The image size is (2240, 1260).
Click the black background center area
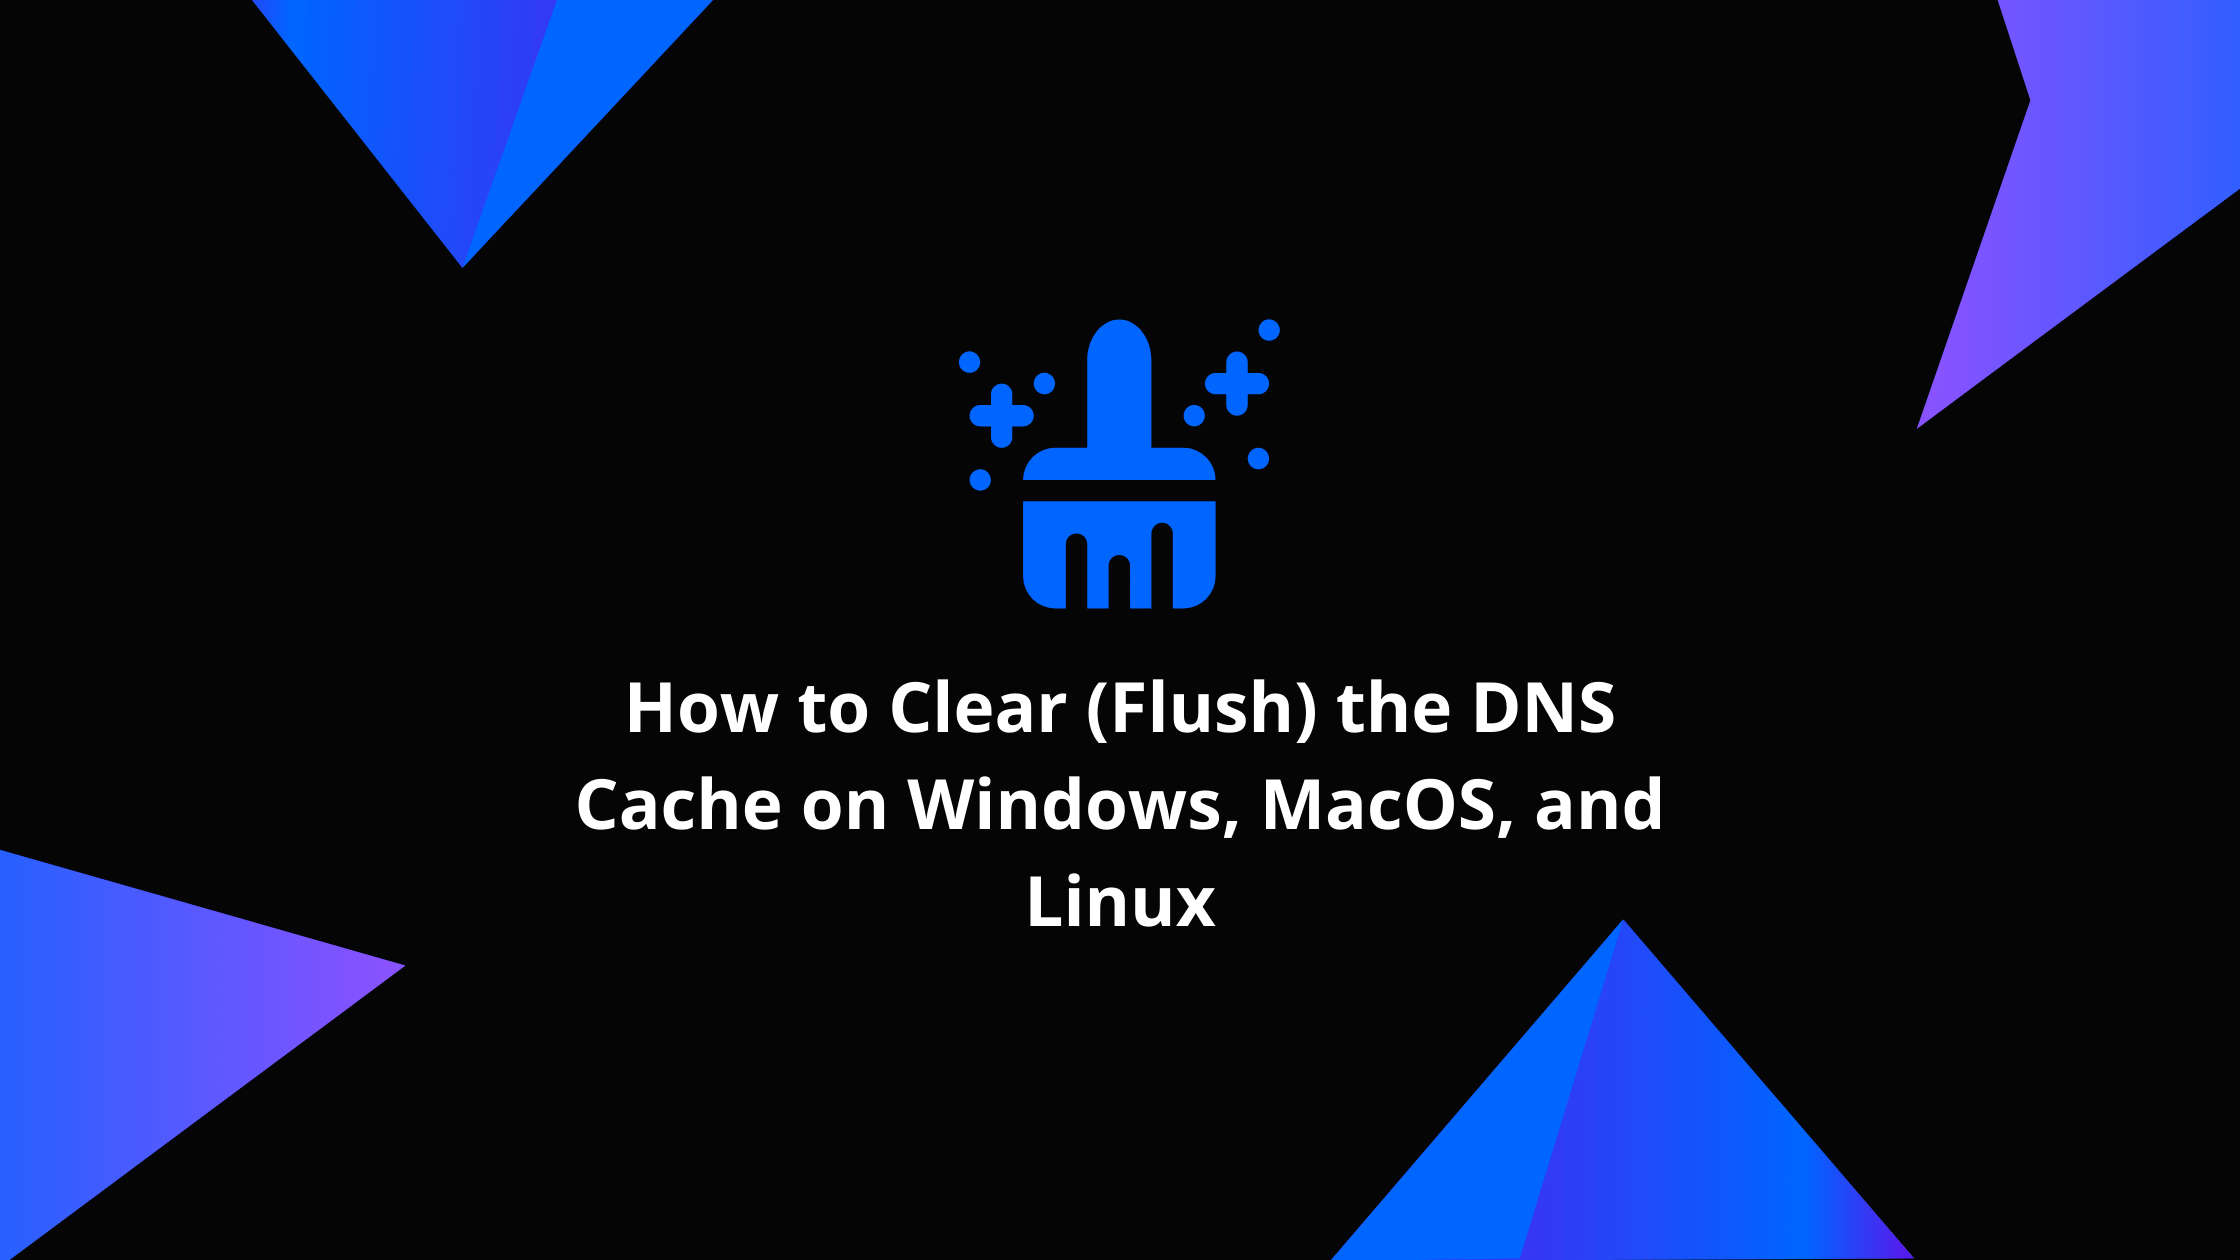pos(1120,631)
